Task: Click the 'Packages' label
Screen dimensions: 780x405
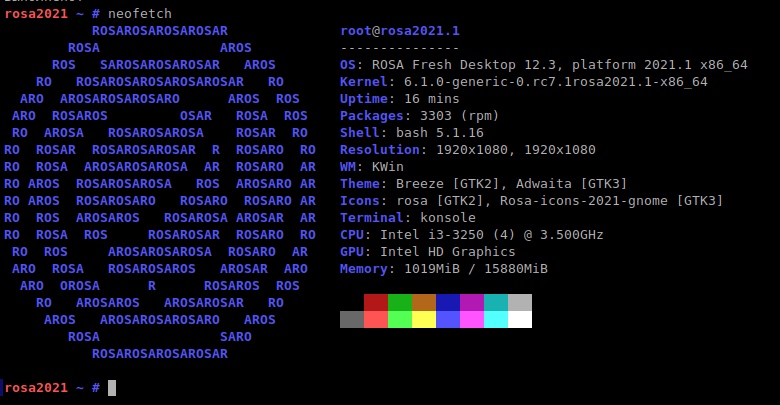Action: click(372, 115)
